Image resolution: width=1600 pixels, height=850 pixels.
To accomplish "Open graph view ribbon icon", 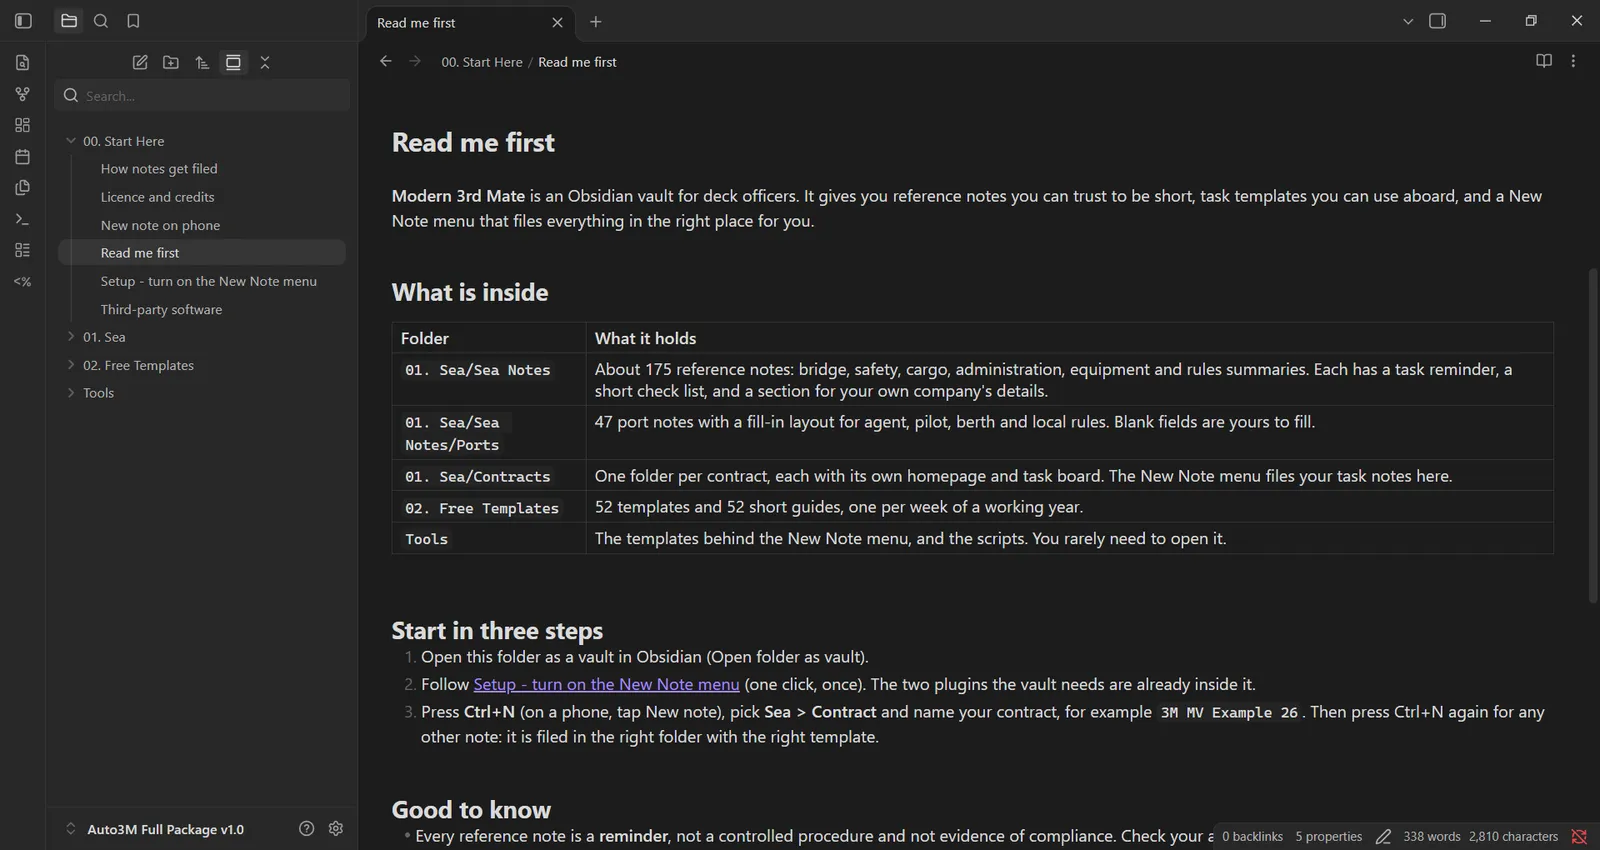I will (x=22, y=94).
